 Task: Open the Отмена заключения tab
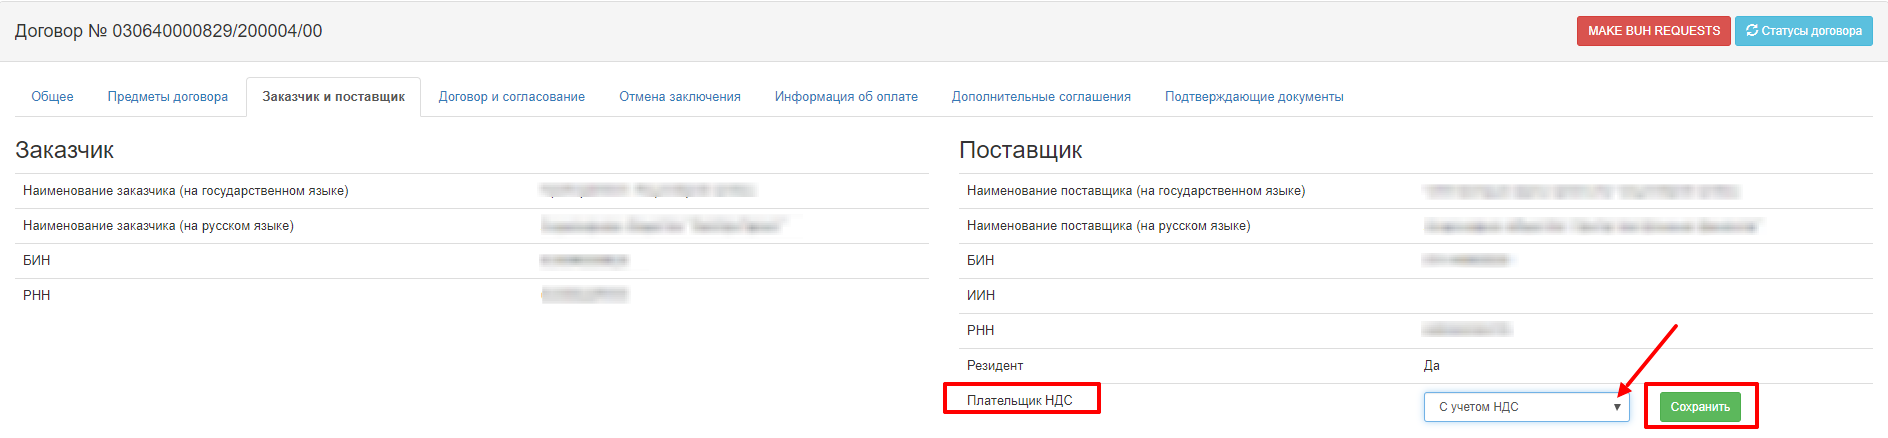coord(679,97)
